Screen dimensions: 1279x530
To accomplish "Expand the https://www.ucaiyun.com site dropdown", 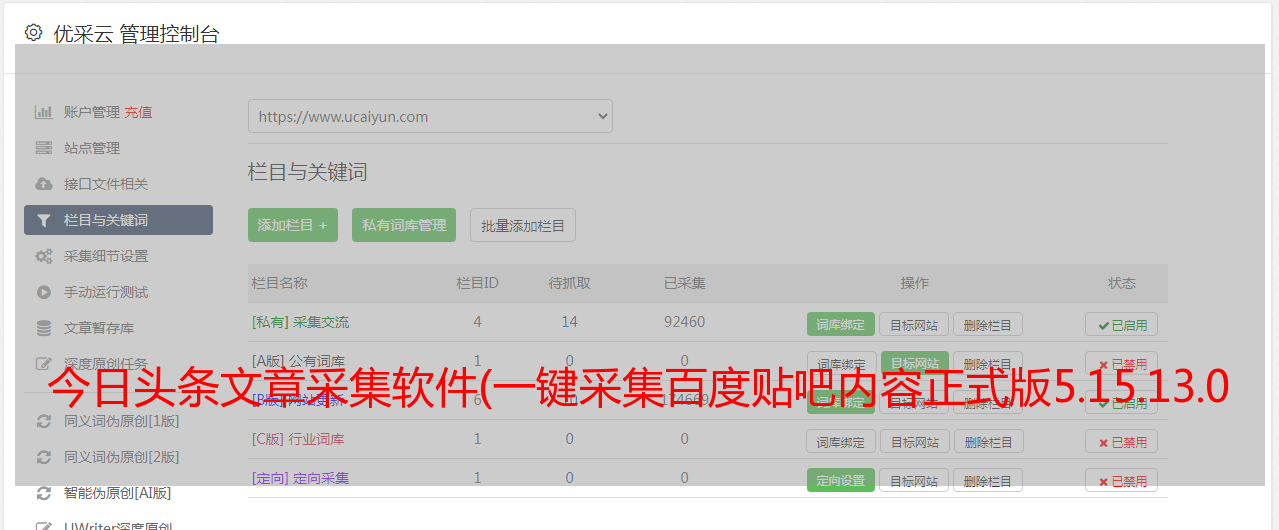I will pos(430,116).
